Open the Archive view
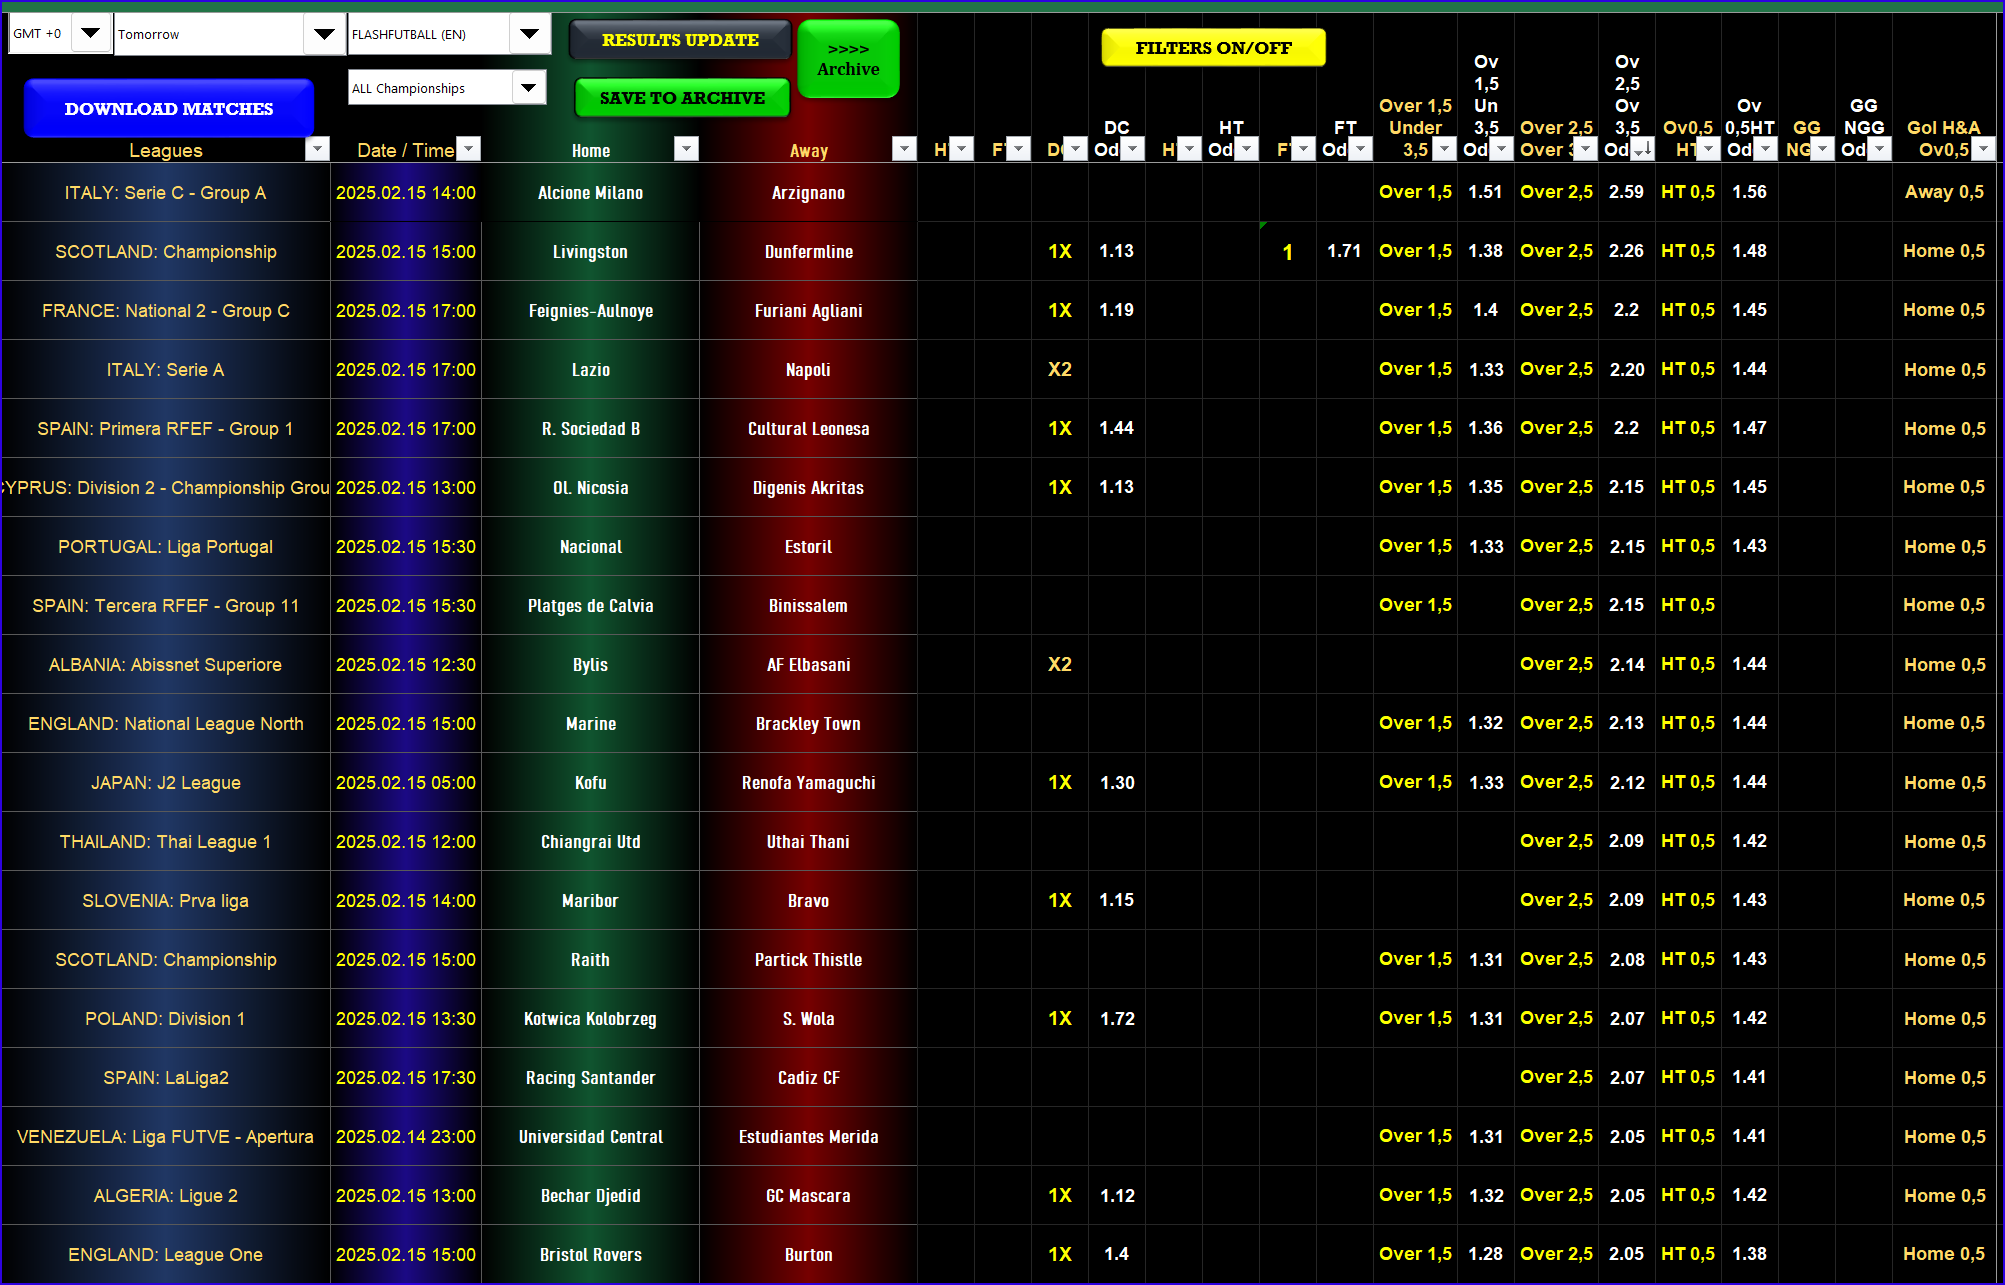Viewport: 2005px width, 1285px height. pyautogui.click(x=848, y=58)
